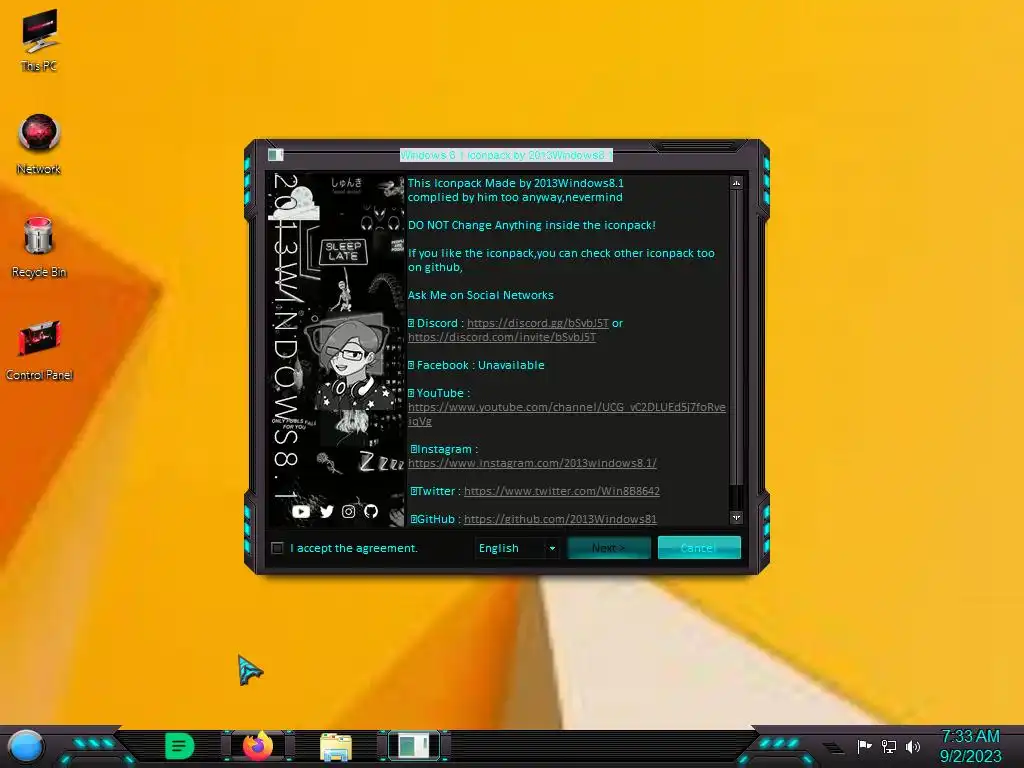This screenshot has height=768, width=1024.
Task: Check the 'I accept the agreement' box
Action: point(277,548)
